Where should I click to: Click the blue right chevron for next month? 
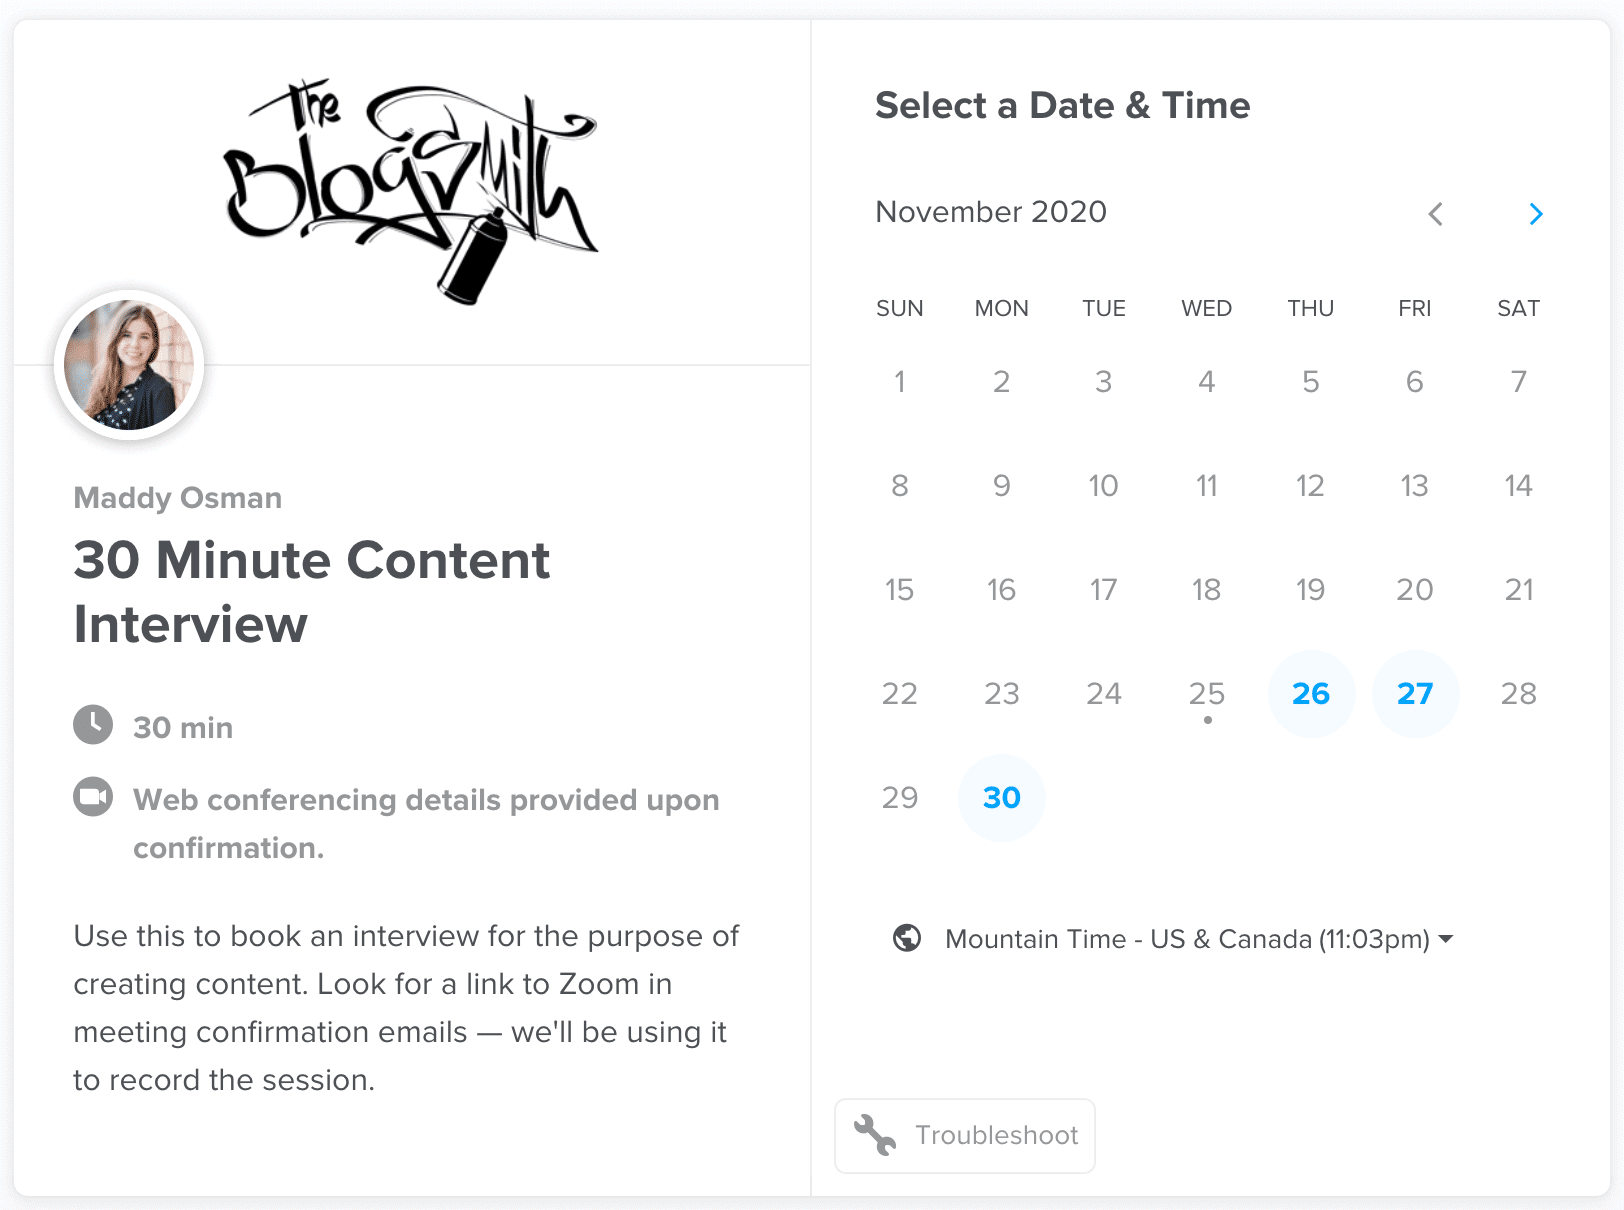(1535, 214)
